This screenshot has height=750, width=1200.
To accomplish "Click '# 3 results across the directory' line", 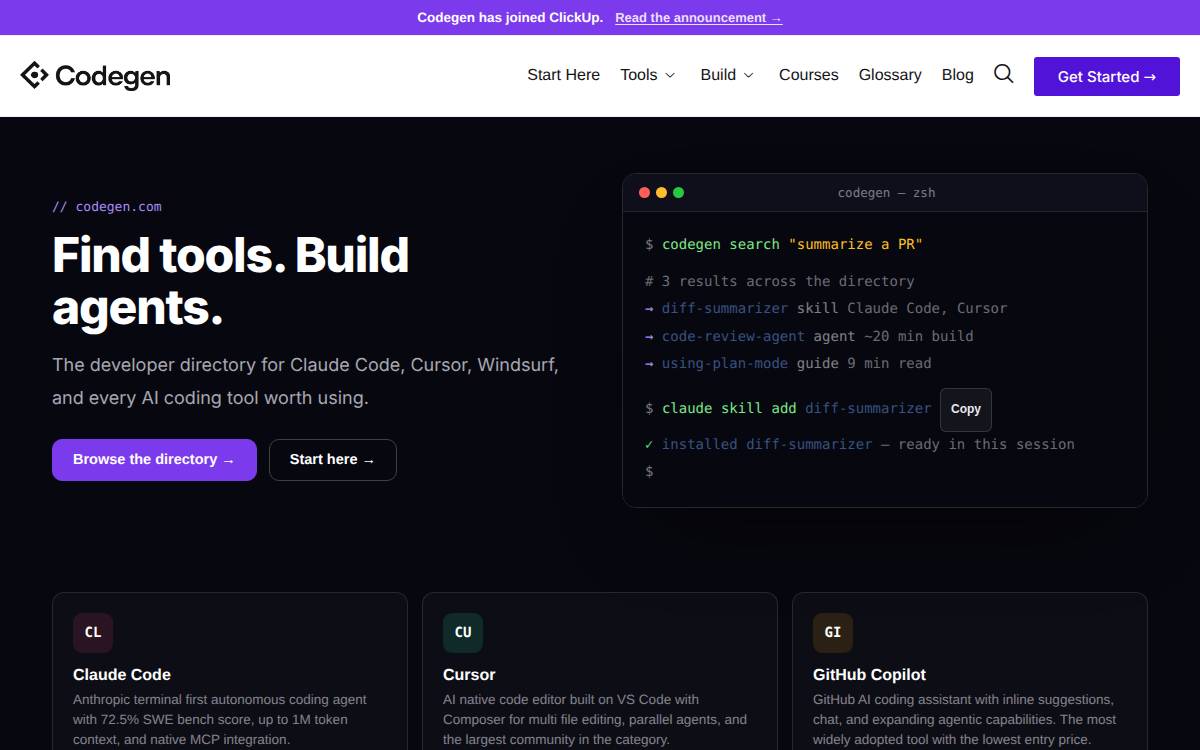I will click(780, 281).
